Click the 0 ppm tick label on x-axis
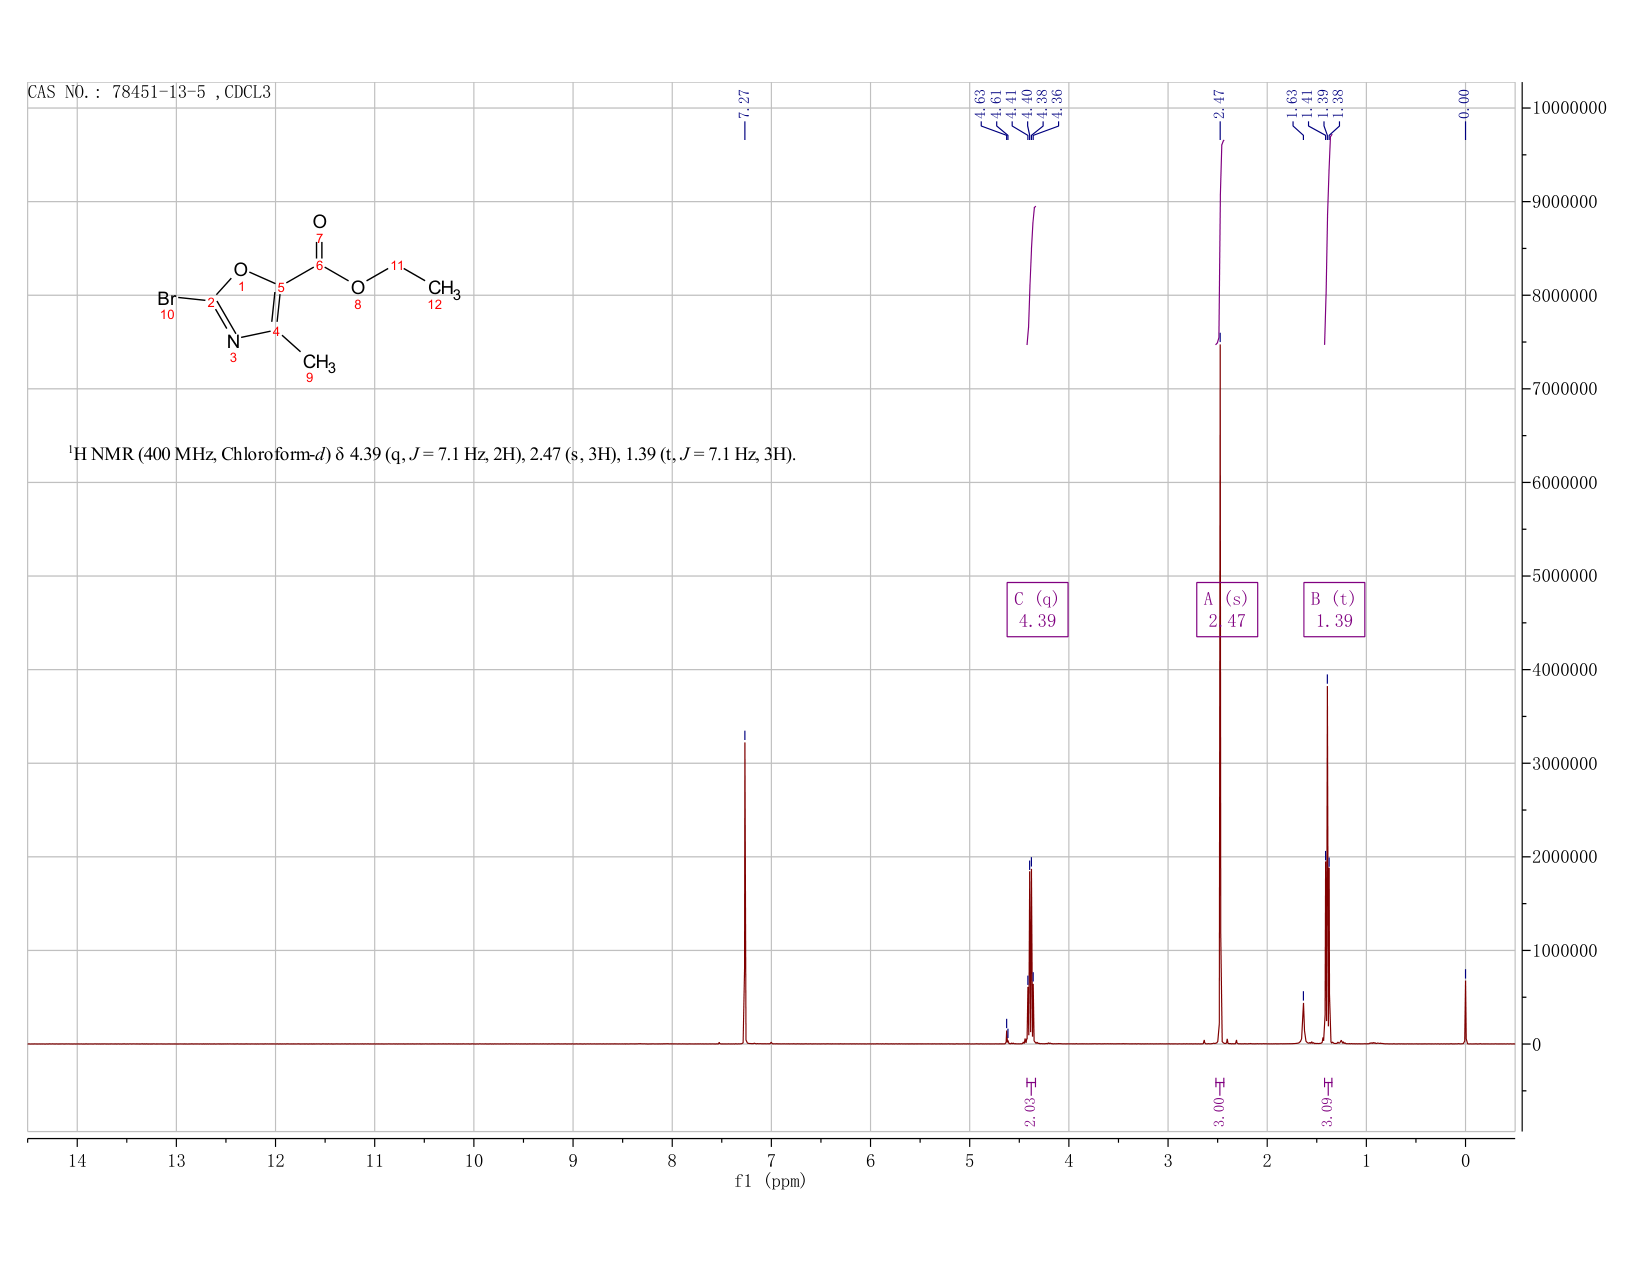This screenshot has height=1275, width=1650. (1465, 1160)
